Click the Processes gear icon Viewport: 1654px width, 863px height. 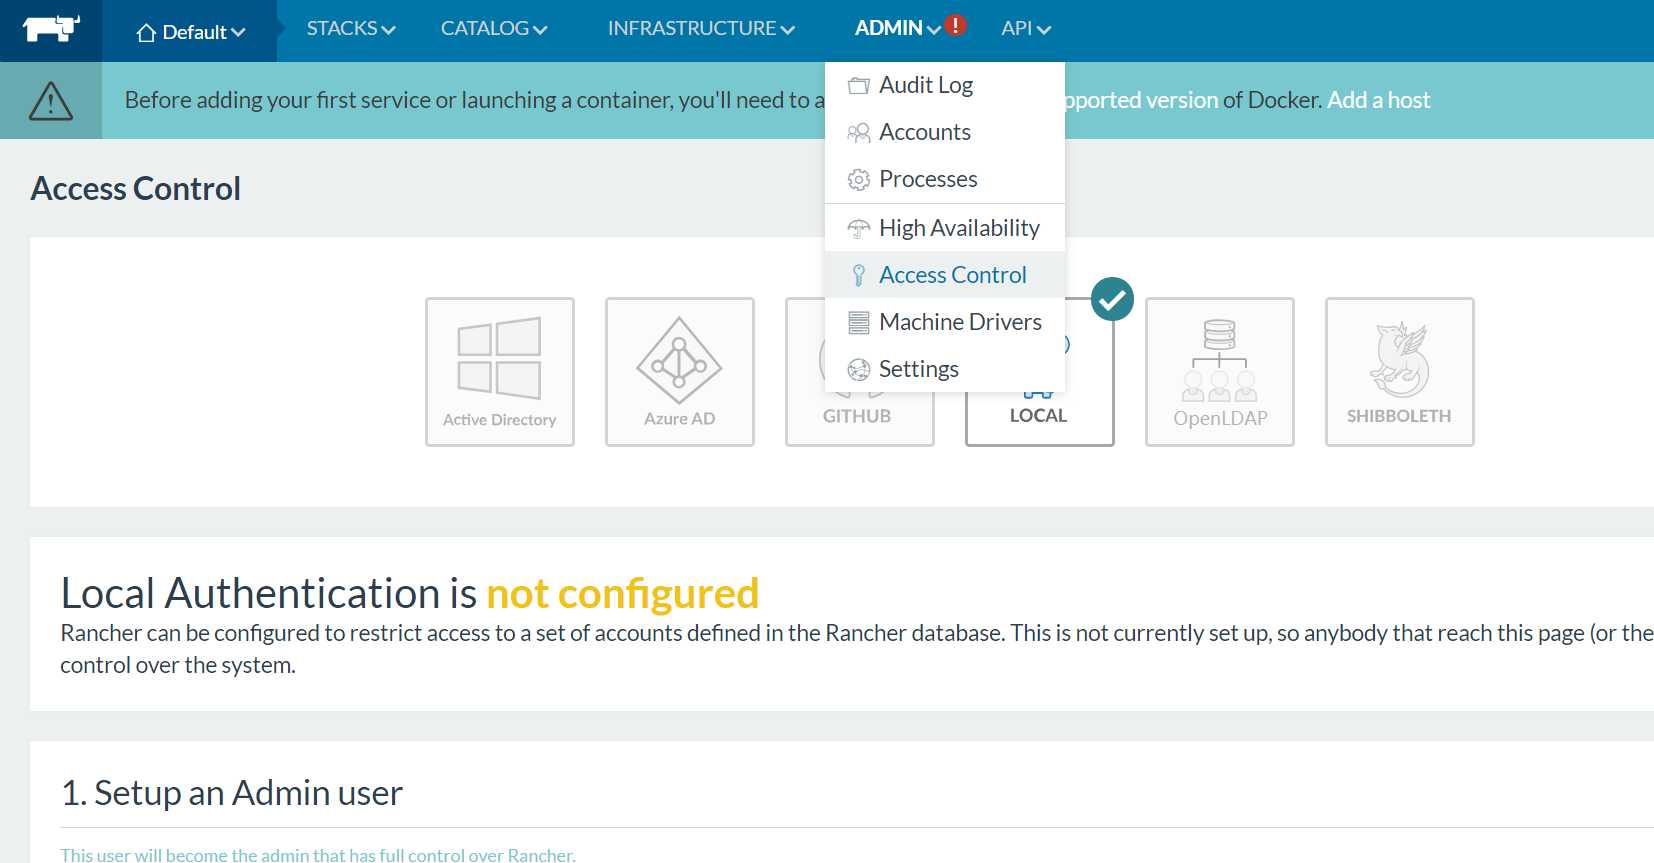coord(858,180)
